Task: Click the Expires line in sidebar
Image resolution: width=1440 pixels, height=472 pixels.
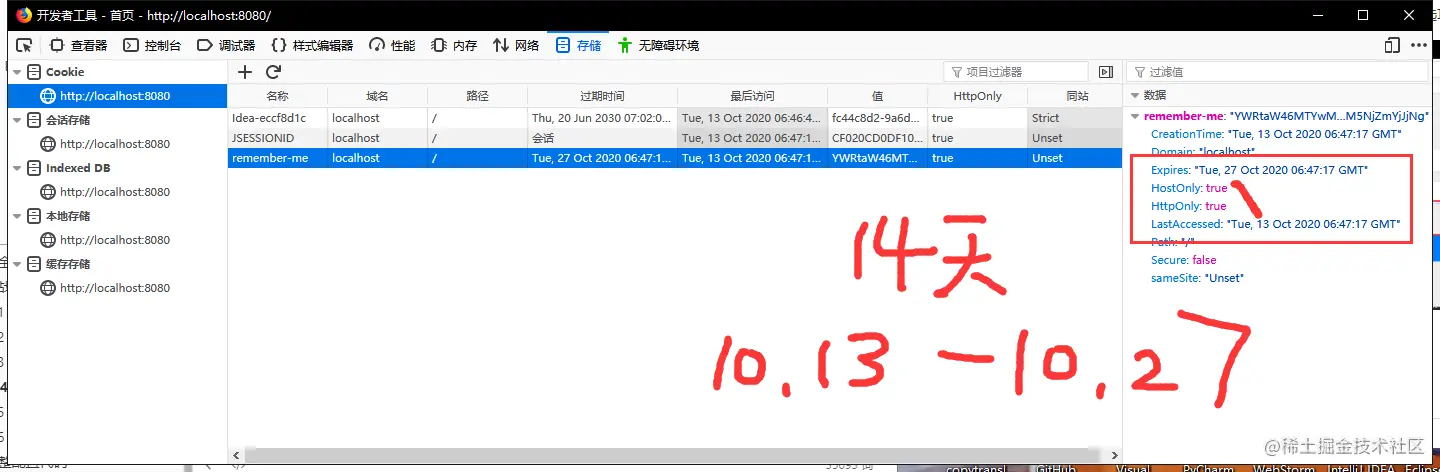Action: point(1259,170)
